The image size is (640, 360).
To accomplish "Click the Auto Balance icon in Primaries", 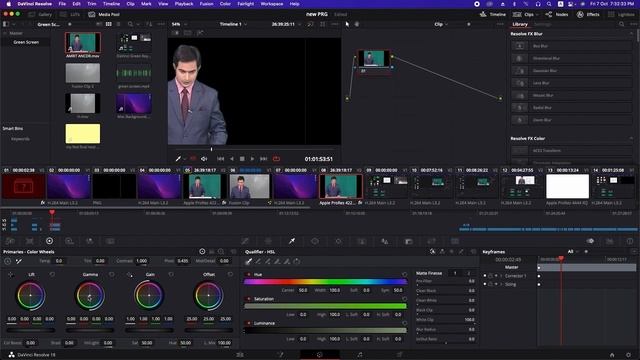I will 8,261.
